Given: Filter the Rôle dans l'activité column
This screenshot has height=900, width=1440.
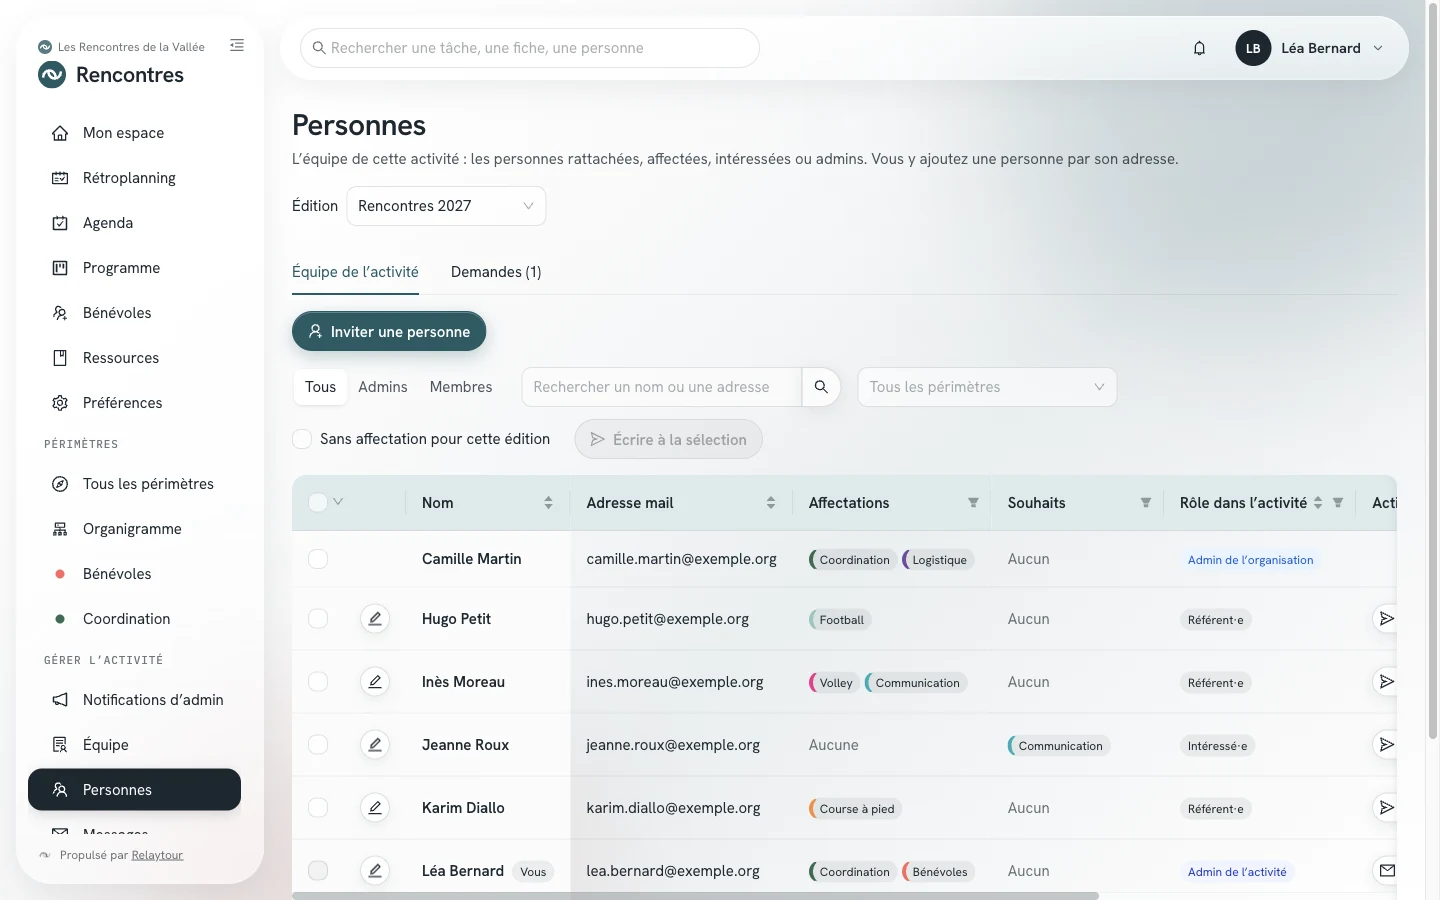Looking at the screenshot, I should [x=1338, y=503].
